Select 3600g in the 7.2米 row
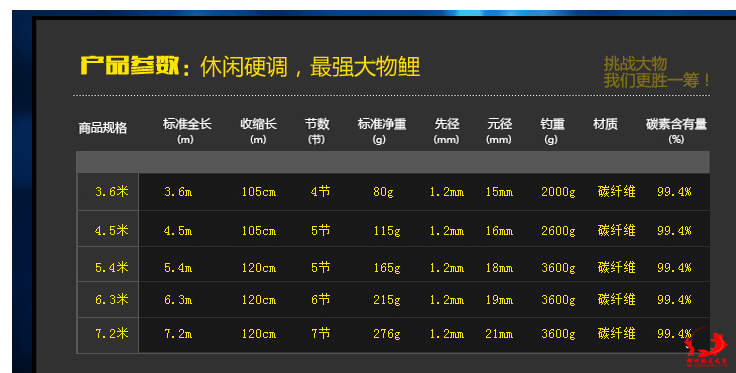The width and height of the screenshot is (736, 373). [558, 334]
